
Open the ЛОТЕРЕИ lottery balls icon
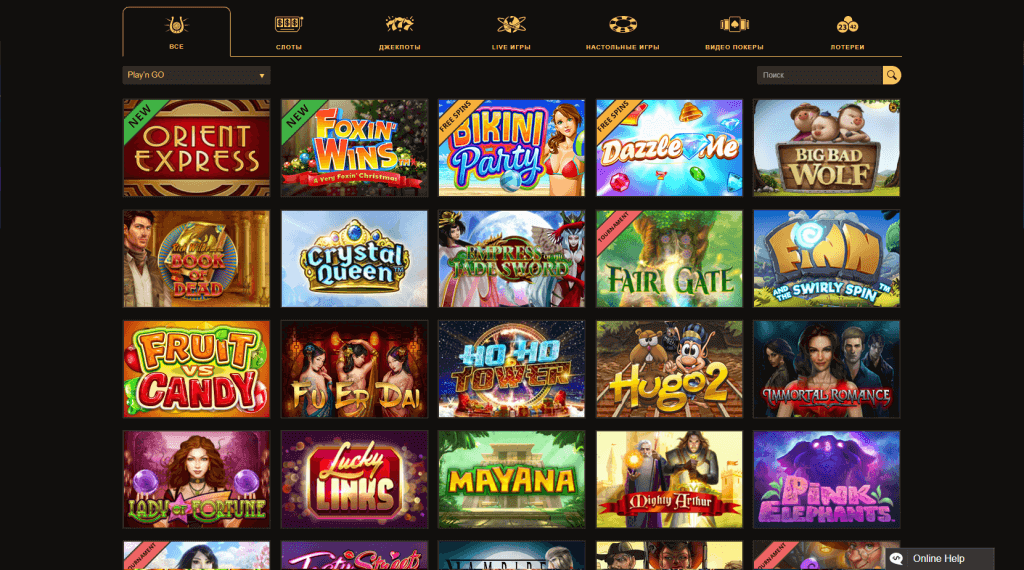pyautogui.click(x=847, y=25)
